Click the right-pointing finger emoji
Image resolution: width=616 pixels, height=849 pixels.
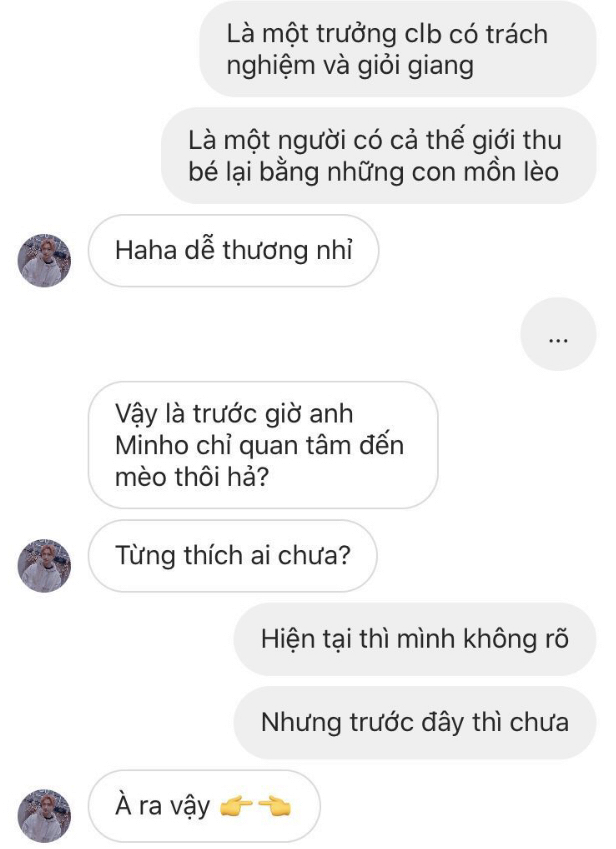click(x=237, y=807)
